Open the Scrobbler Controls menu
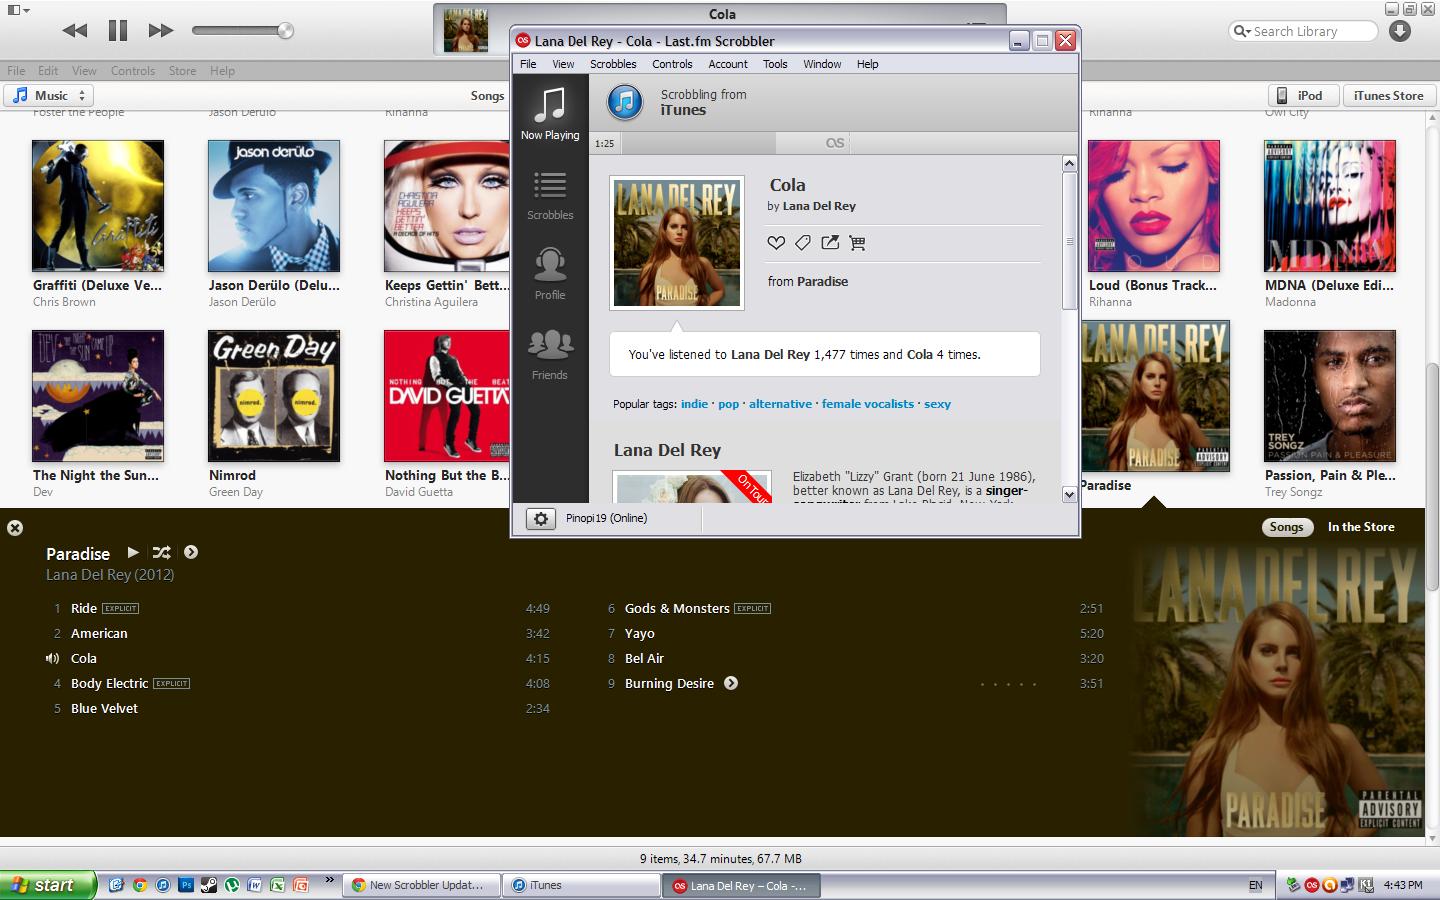 point(672,63)
